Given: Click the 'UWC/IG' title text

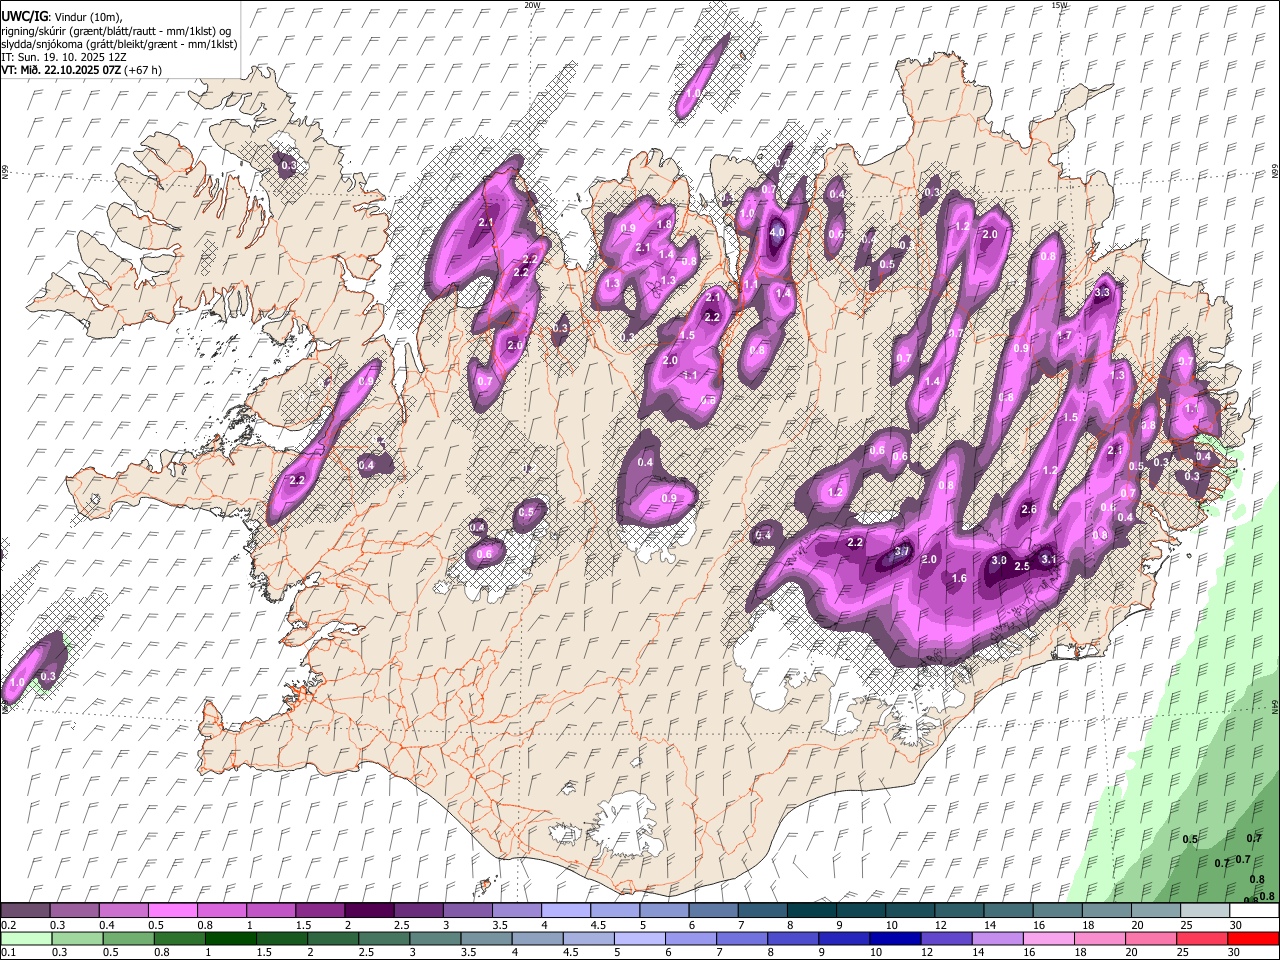Looking at the screenshot, I should 24,17.
